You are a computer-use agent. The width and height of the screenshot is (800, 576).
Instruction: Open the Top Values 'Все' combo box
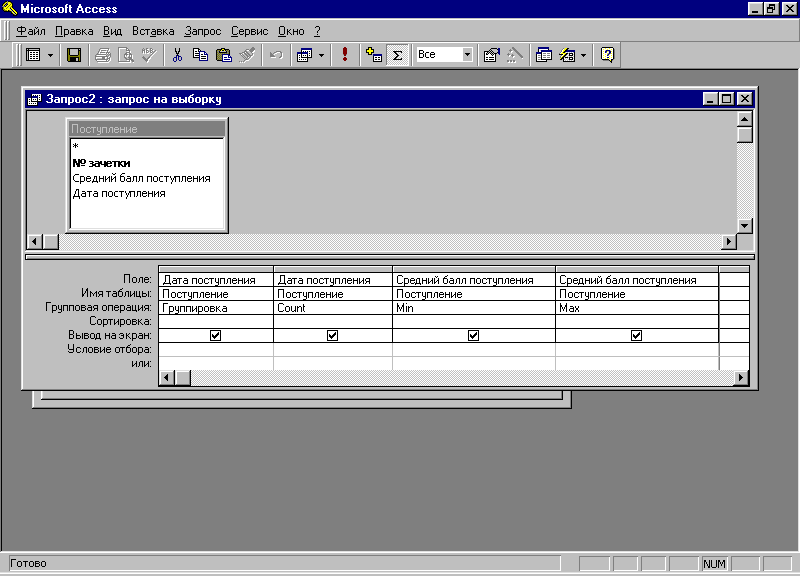(467, 55)
